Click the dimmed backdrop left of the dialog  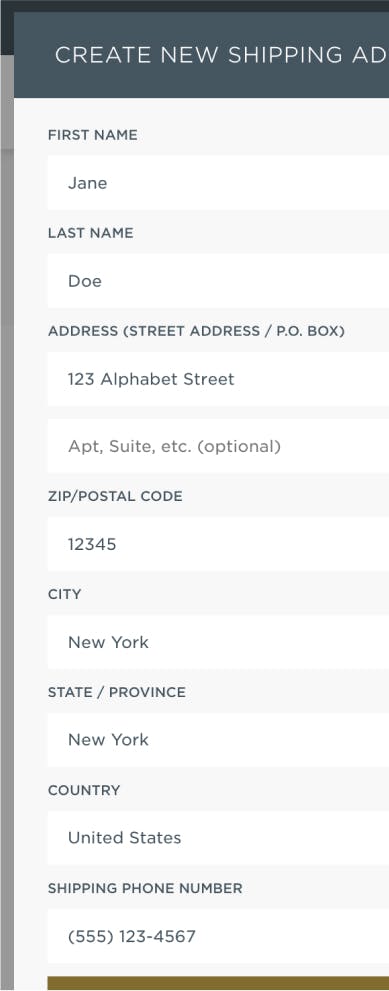[6, 506]
